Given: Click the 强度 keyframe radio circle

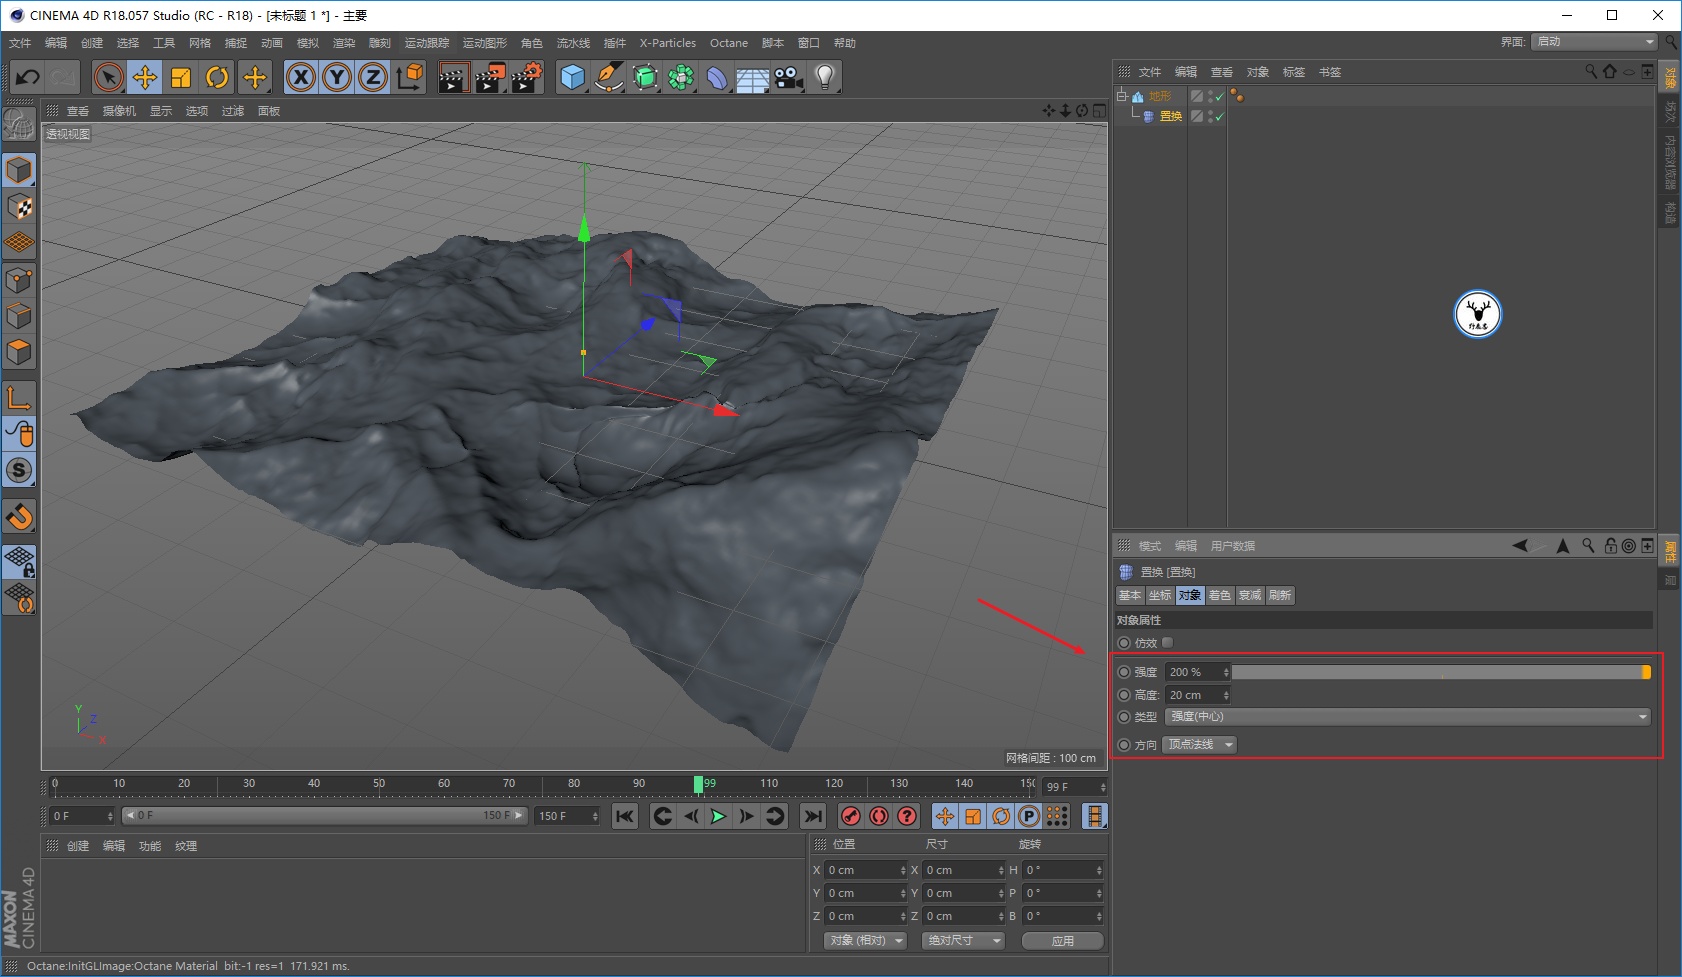Looking at the screenshot, I should pos(1124,672).
